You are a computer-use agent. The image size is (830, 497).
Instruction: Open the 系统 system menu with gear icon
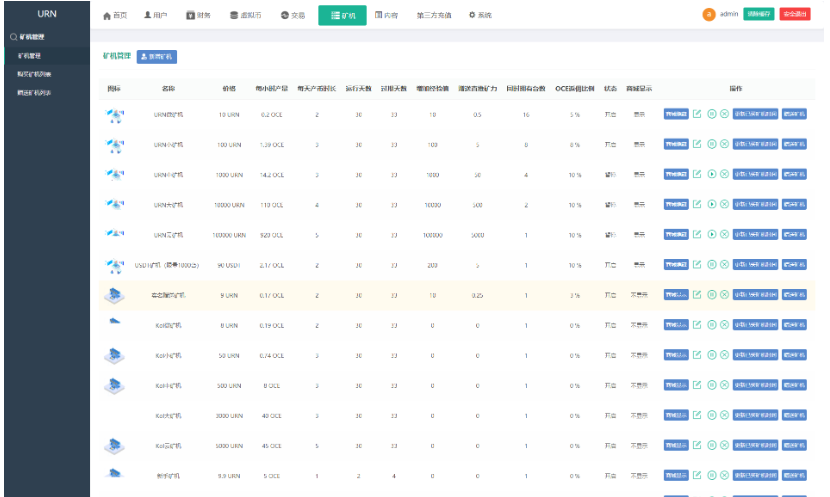pyautogui.click(x=480, y=16)
